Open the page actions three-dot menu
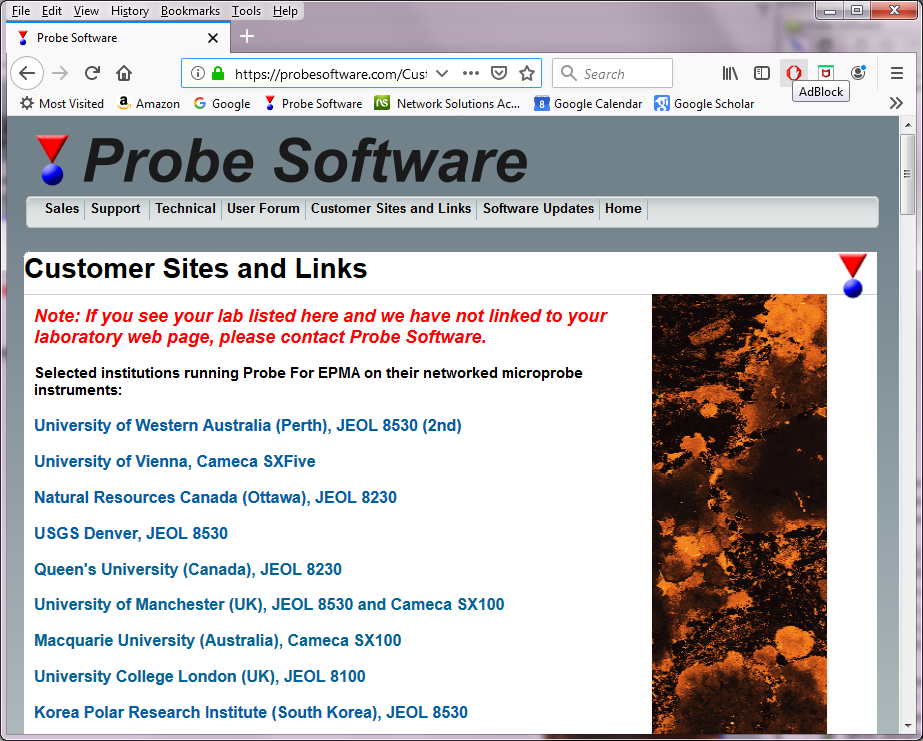 click(471, 73)
